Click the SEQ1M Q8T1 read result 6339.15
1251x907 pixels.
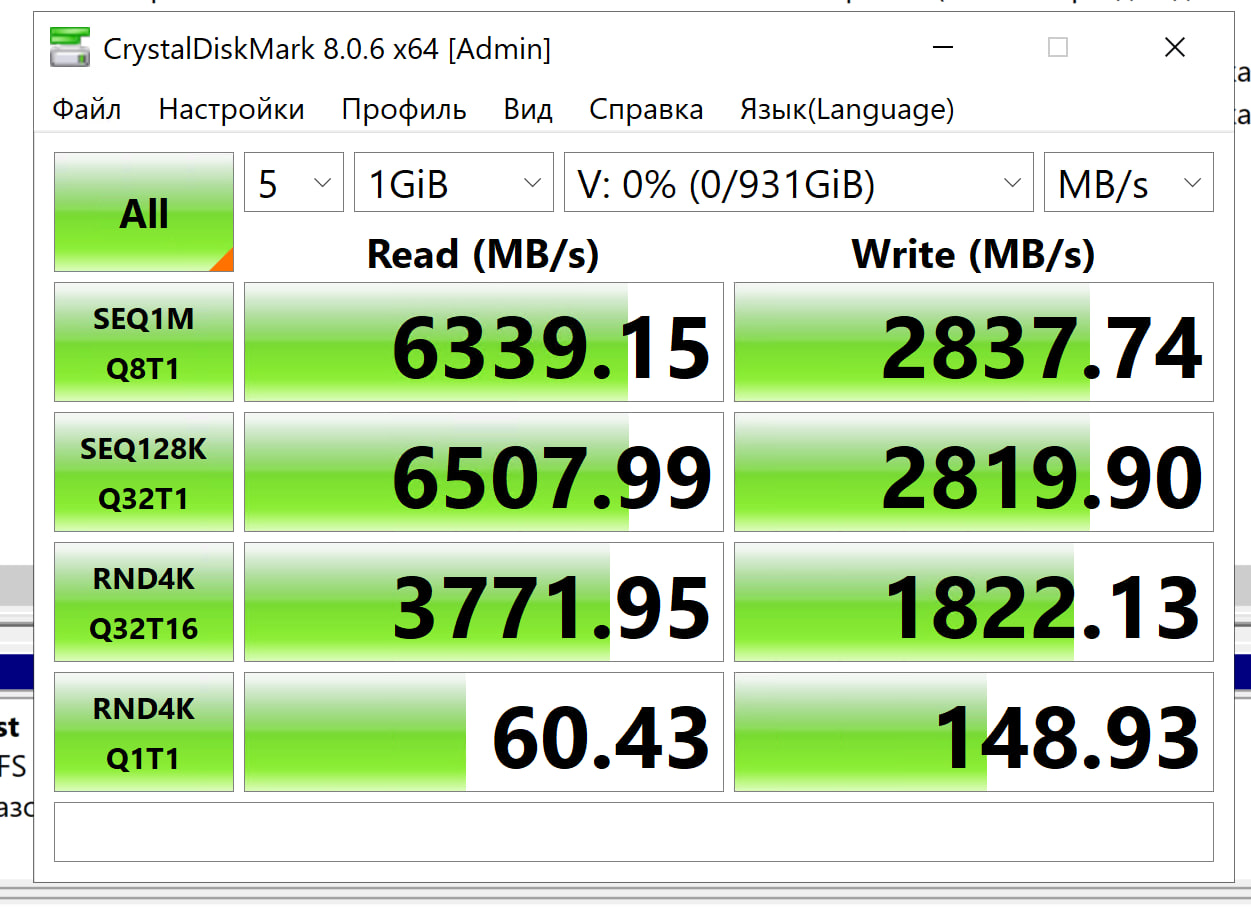click(x=484, y=342)
